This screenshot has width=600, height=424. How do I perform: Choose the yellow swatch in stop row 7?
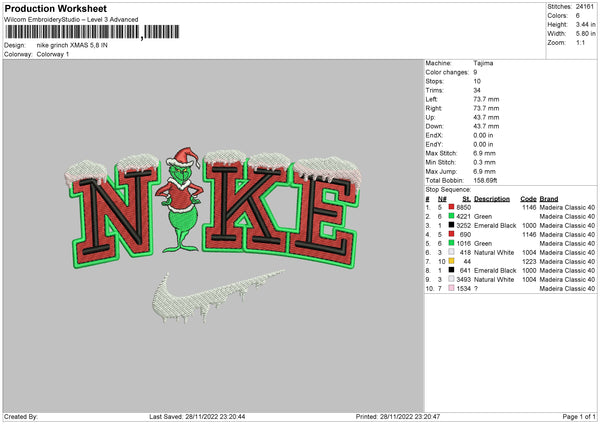(451, 261)
